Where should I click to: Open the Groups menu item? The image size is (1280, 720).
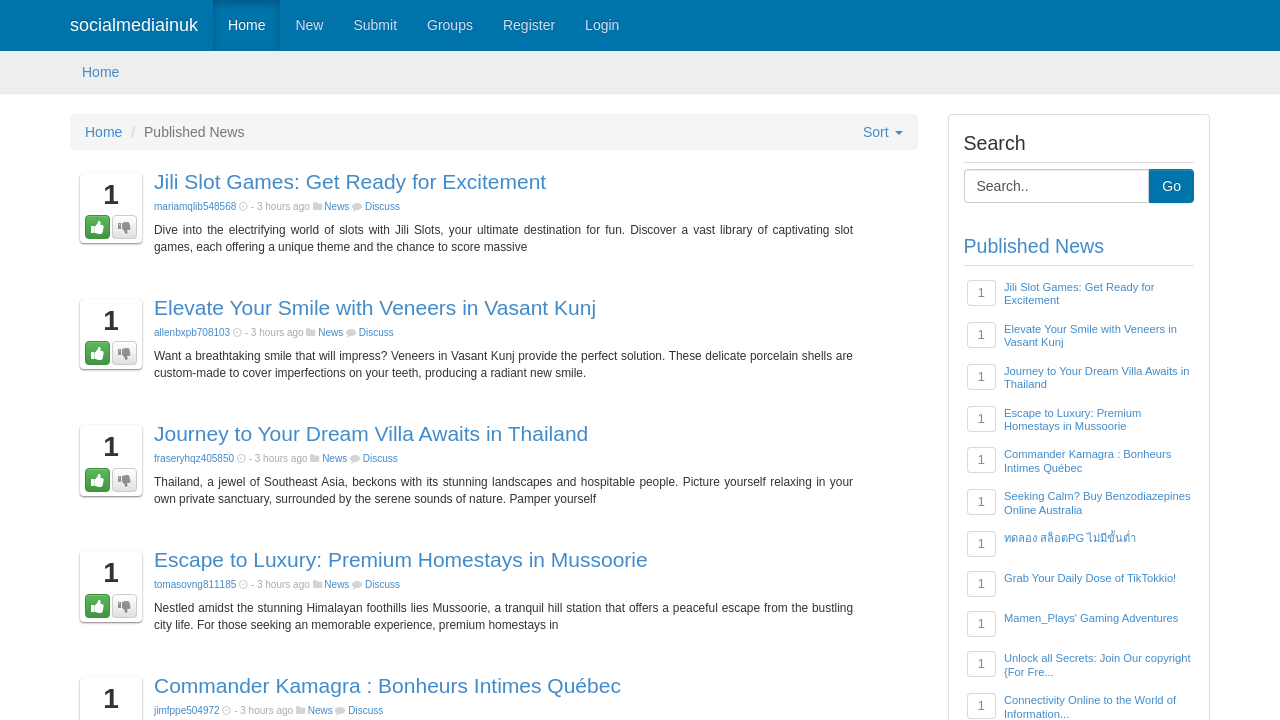point(450,25)
